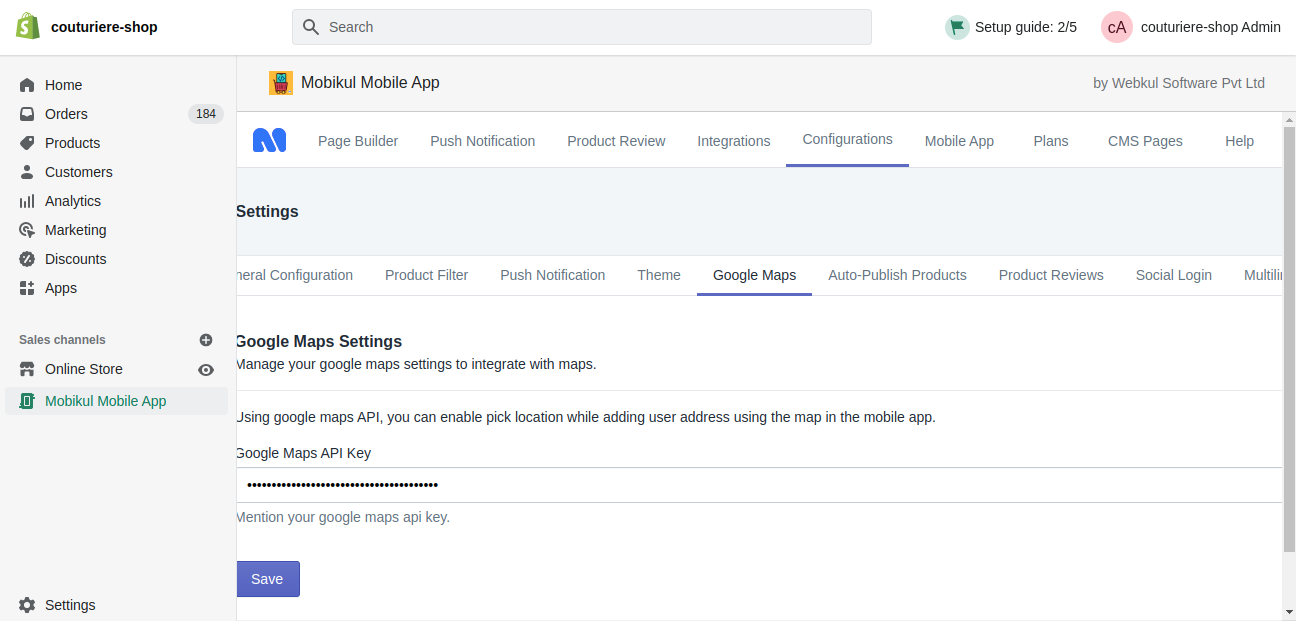This screenshot has height=621, width=1296.
Task: Click the couturiere-shop store name
Action: tap(104, 27)
